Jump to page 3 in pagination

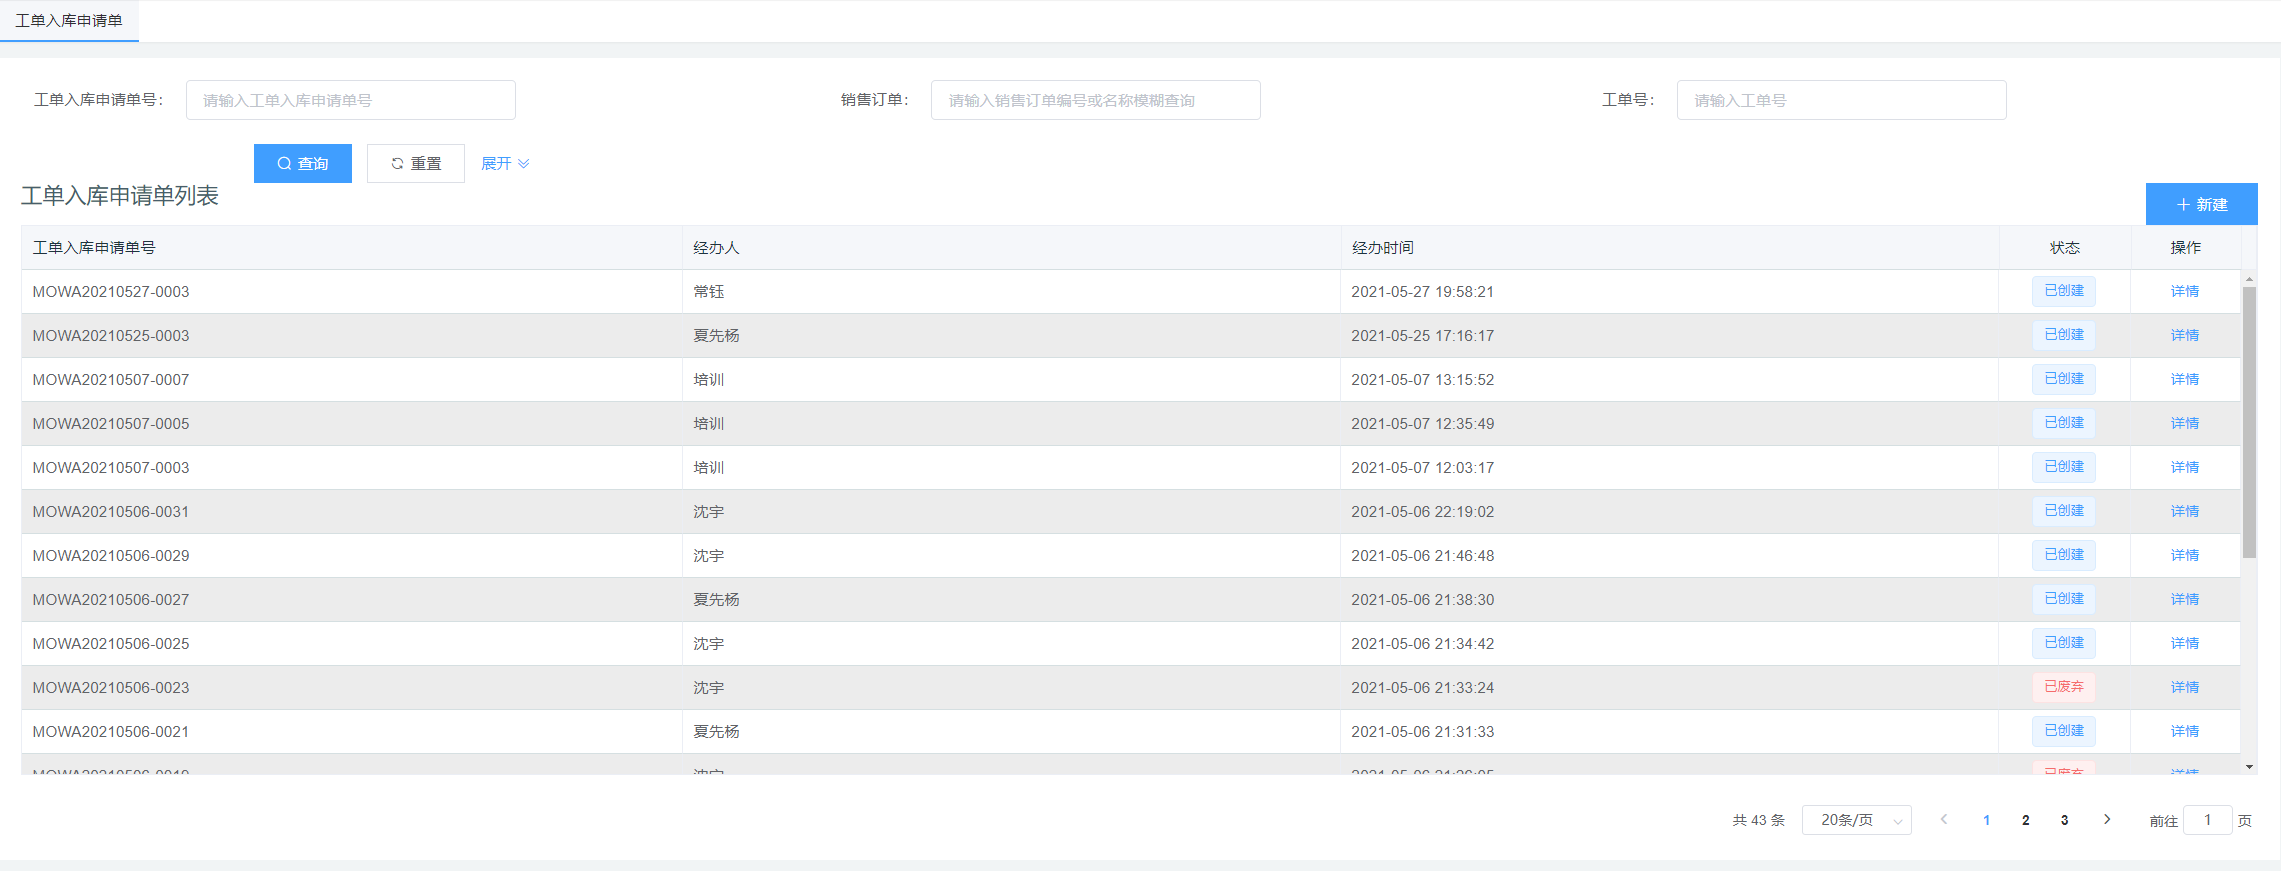coord(2064,820)
